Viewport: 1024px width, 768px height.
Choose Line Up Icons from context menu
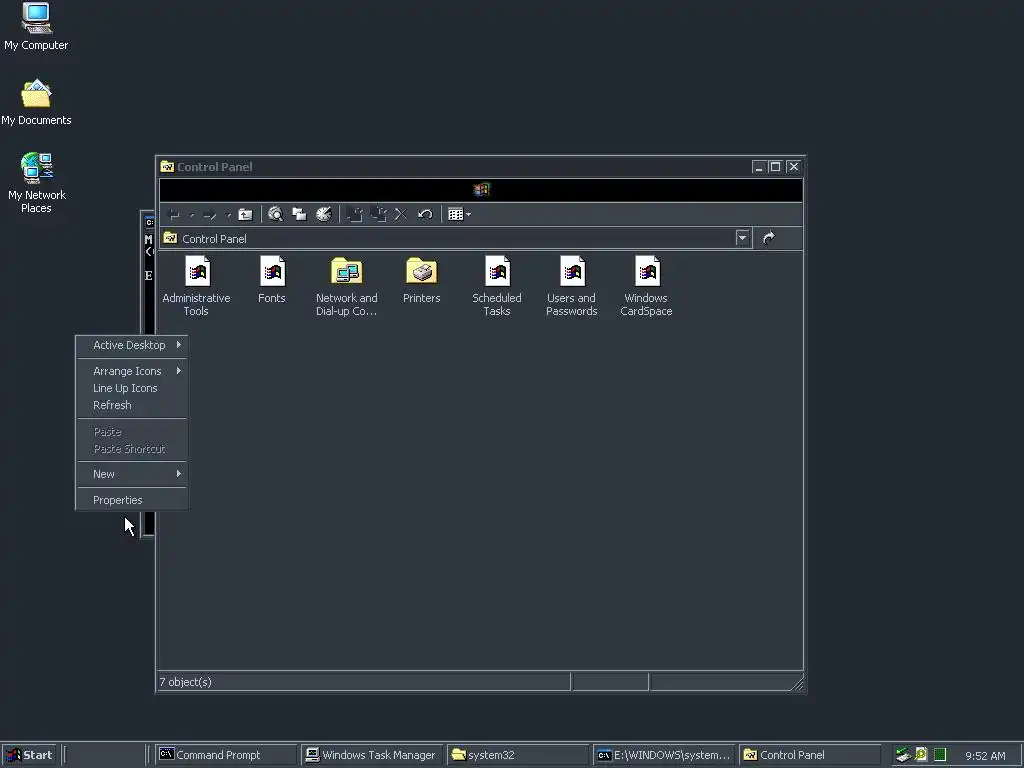pos(132,388)
